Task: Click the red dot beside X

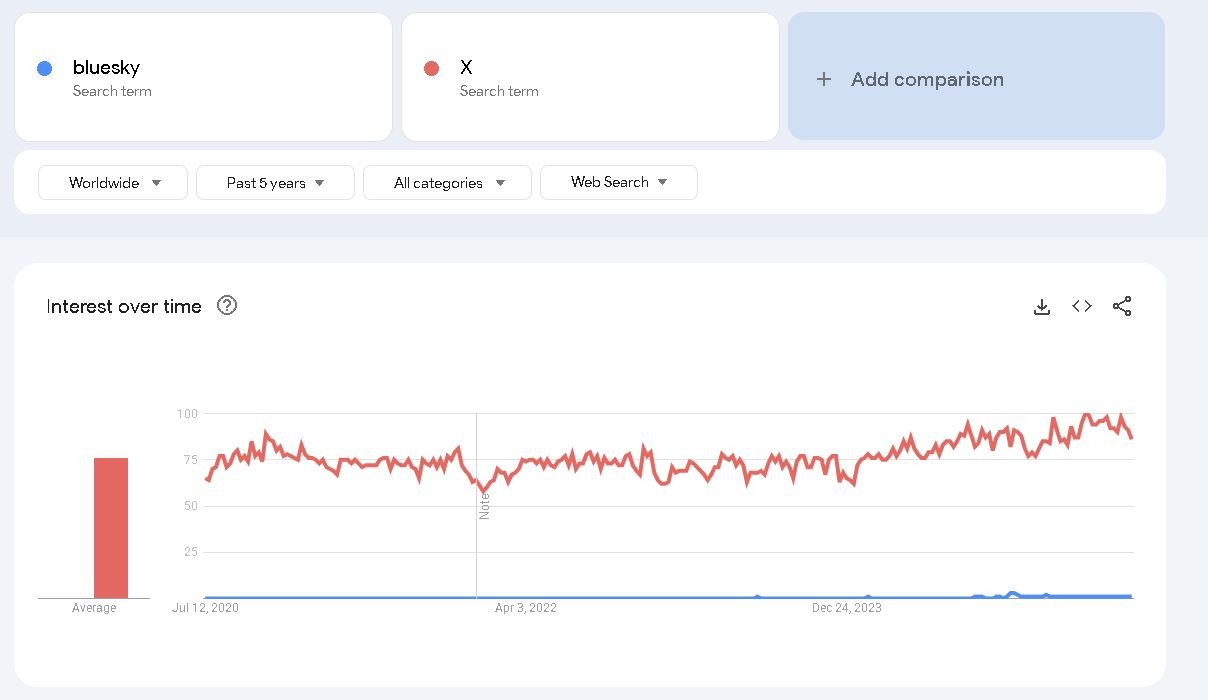Action: coord(431,68)
